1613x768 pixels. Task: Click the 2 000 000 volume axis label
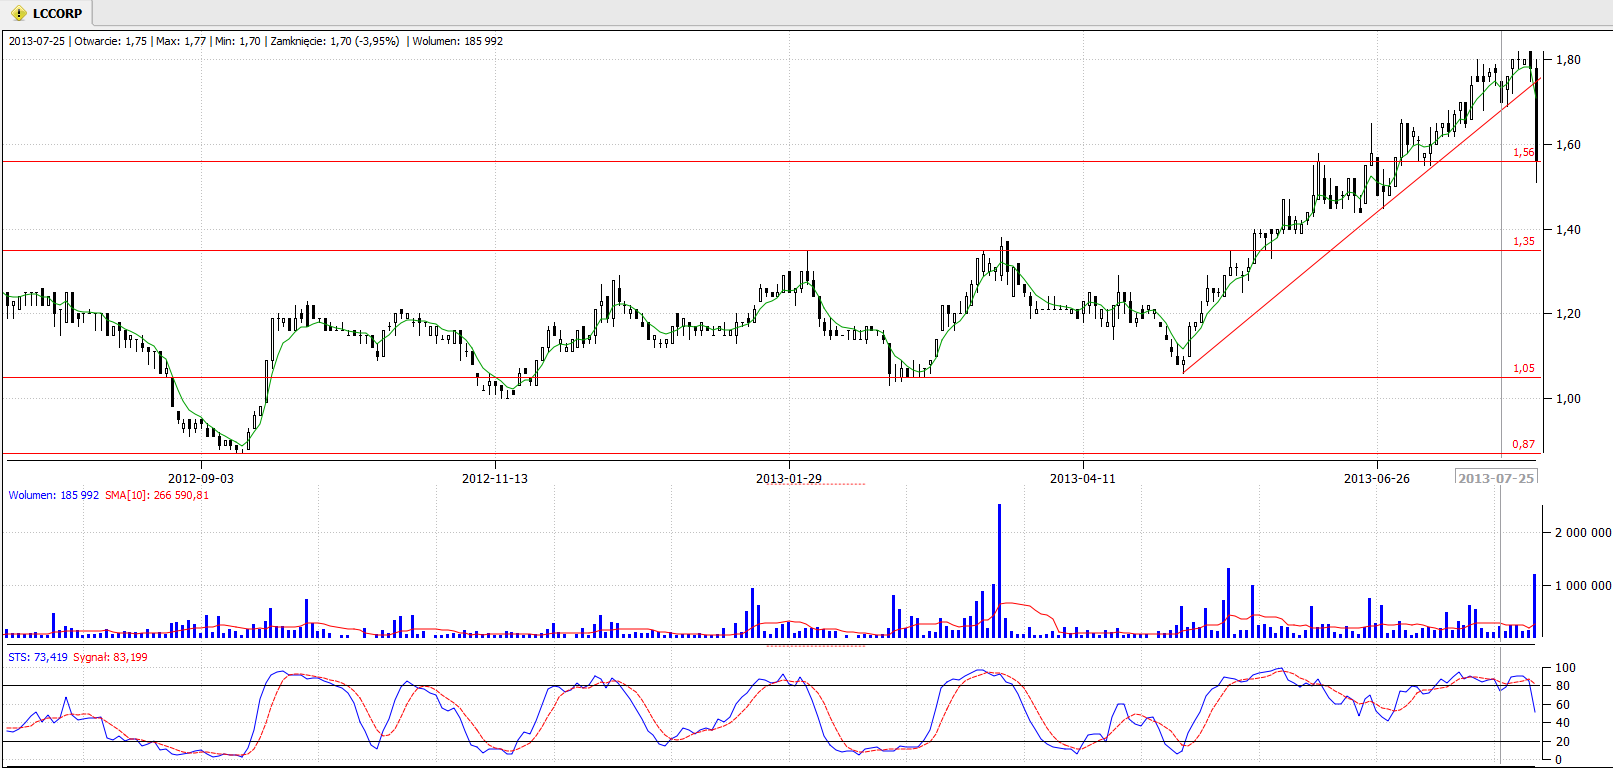coord(1582,533)
